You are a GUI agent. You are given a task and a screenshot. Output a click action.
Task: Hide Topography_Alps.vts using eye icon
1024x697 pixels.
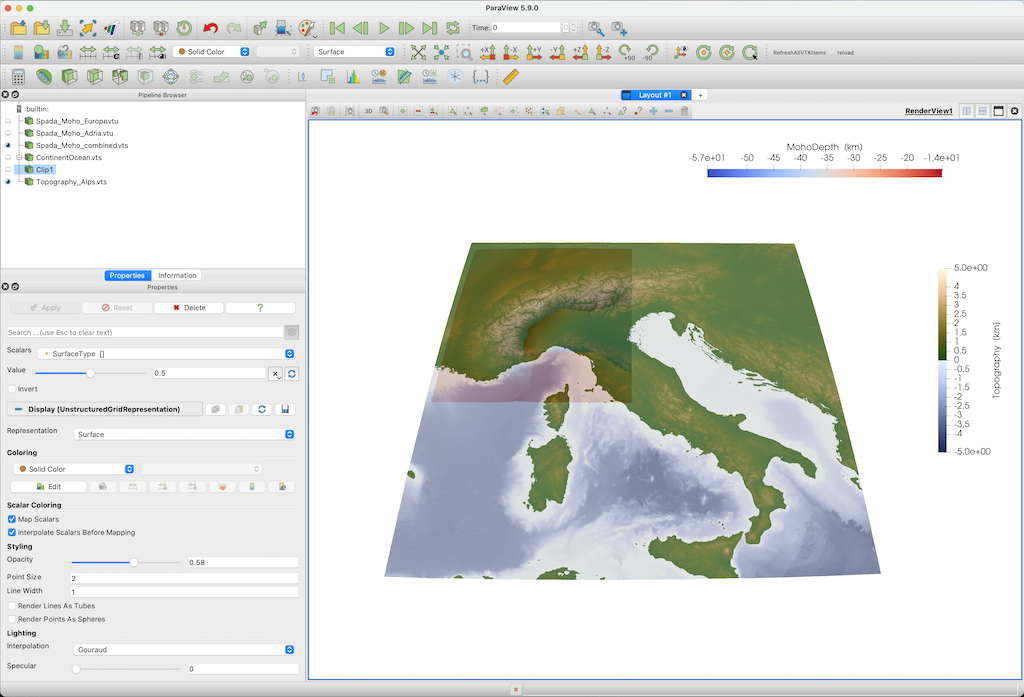point(8,182)
